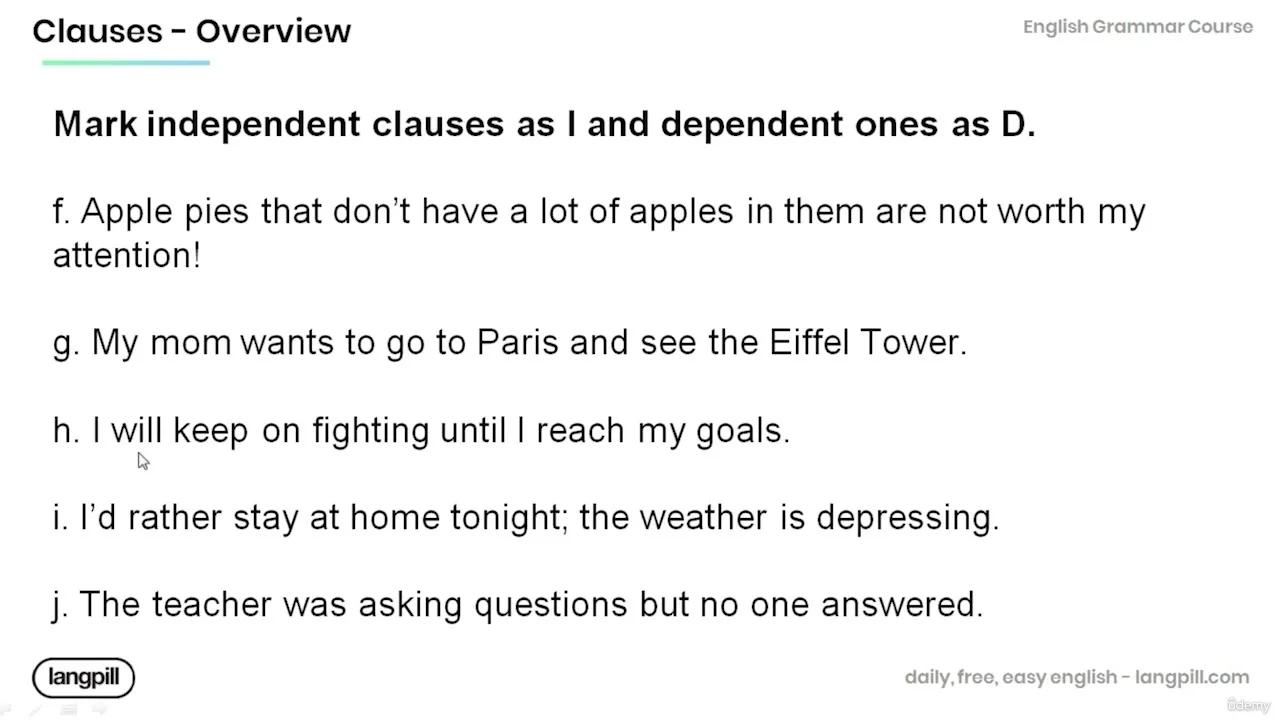This screenshot has height=720, width=1280.
Task: Click the gradient underline bar below the title
Action: click(x=126, y=63)
